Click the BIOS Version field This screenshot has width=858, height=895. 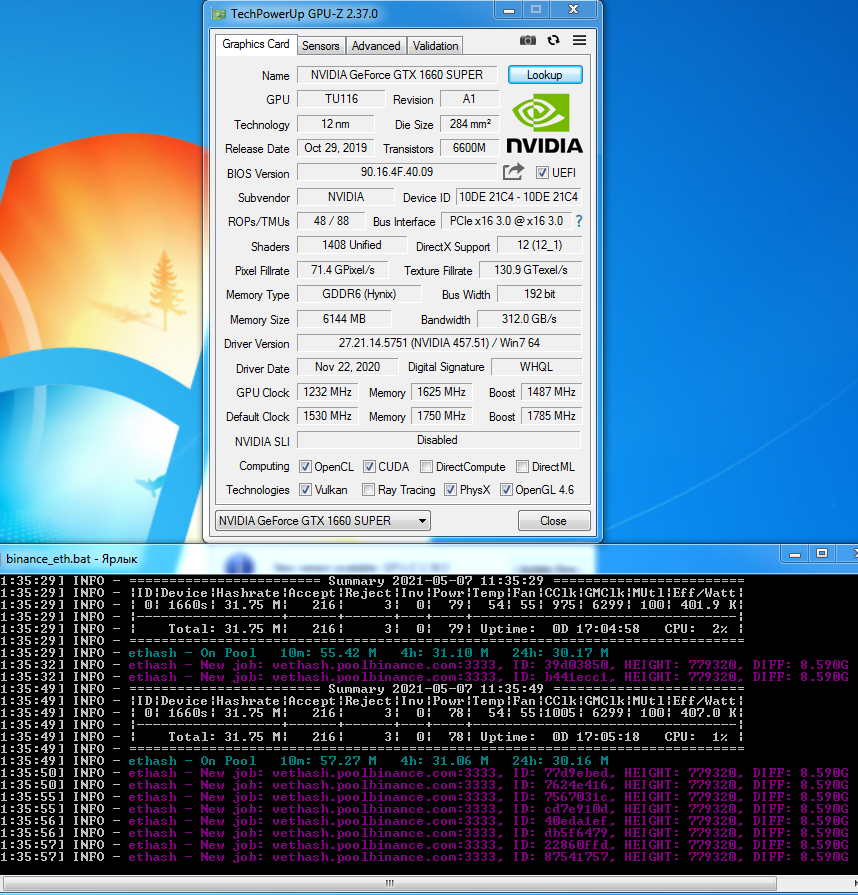pyautogui.click(x=396, y=172)
